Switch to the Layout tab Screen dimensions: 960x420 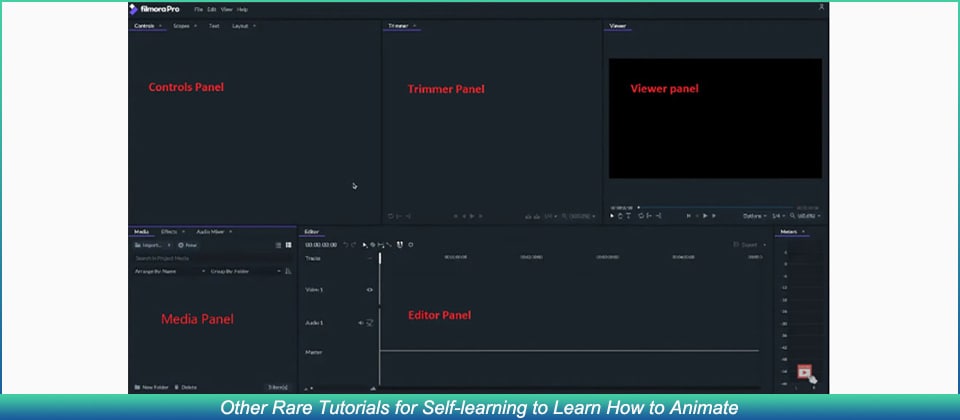240,26
